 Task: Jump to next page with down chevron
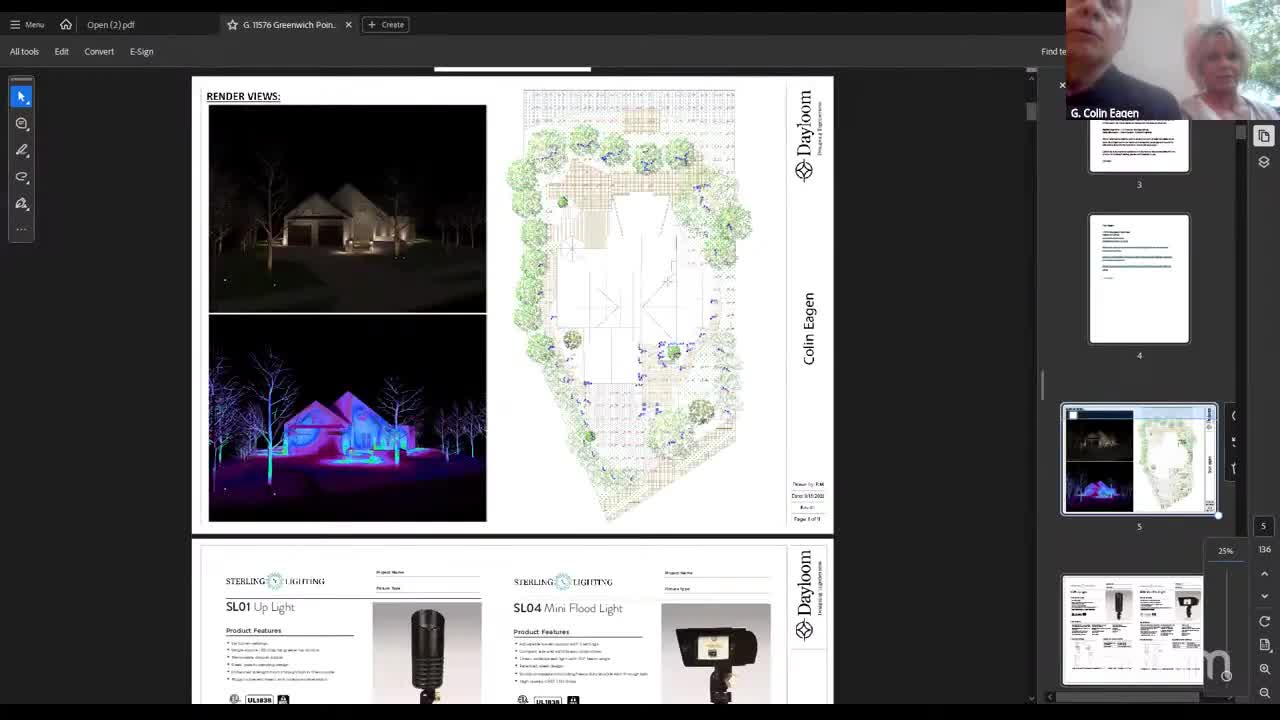[x=1264, y=596]
